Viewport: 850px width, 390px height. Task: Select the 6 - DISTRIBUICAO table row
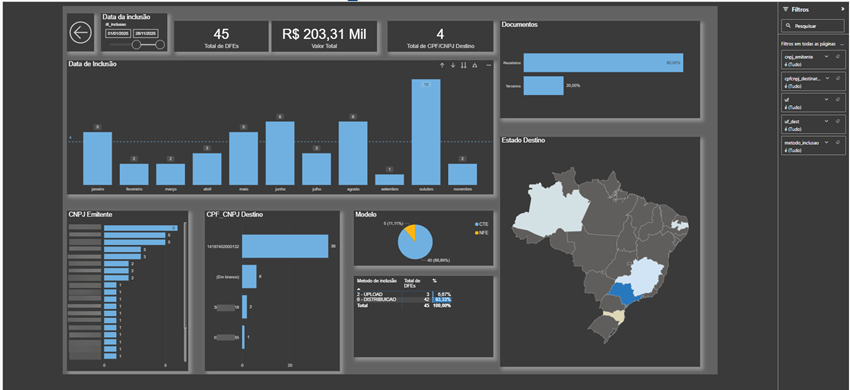404,299
